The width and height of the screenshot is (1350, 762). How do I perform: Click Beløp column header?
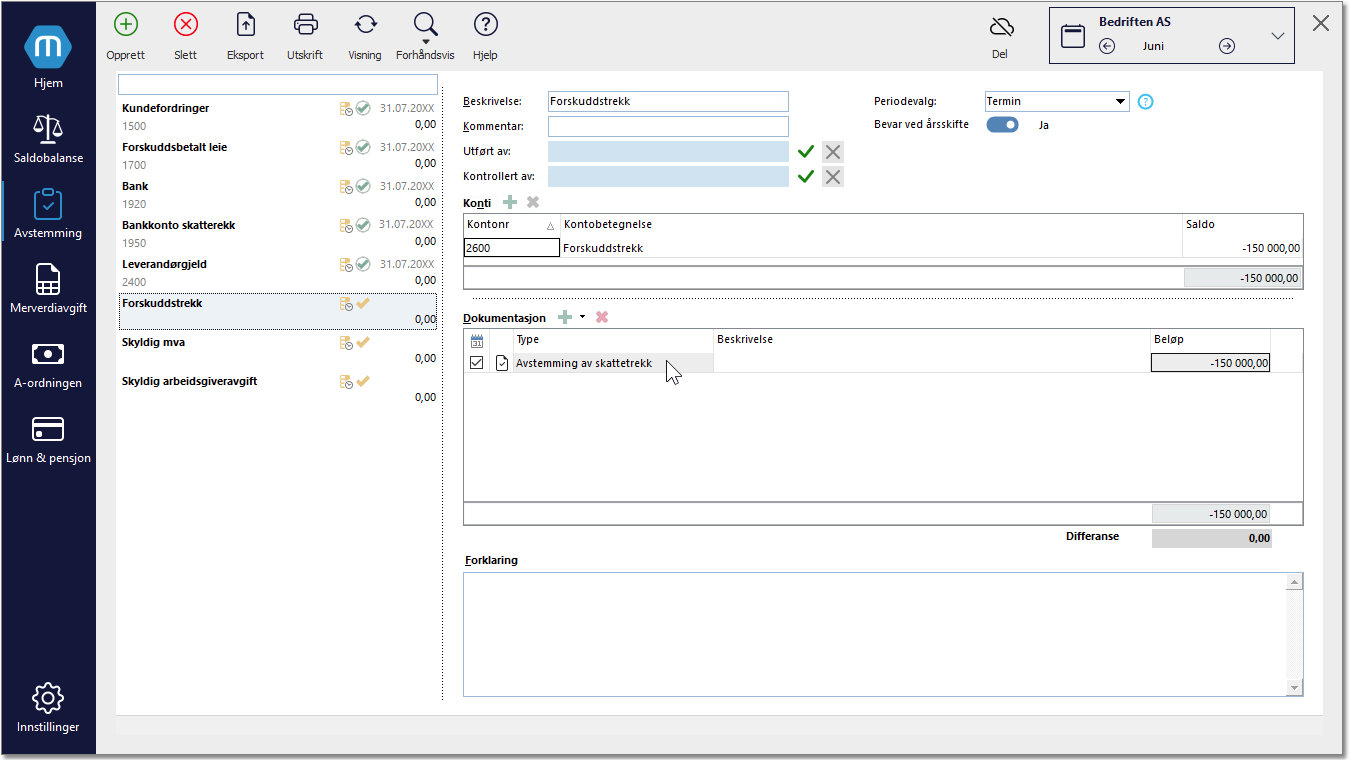(1210, 340)
